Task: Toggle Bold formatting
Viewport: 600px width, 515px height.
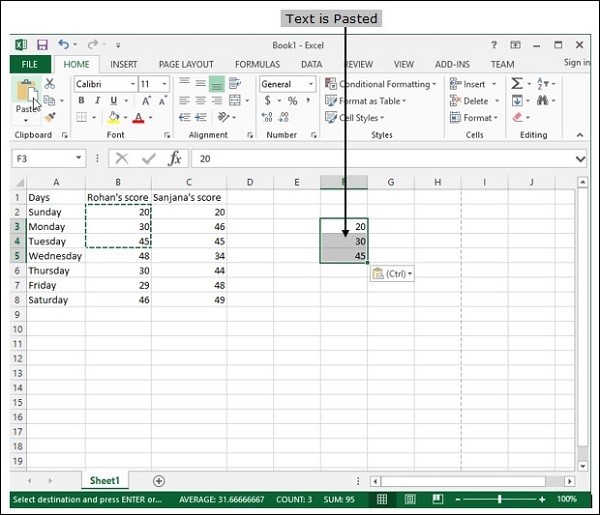Action: (82, 101)
